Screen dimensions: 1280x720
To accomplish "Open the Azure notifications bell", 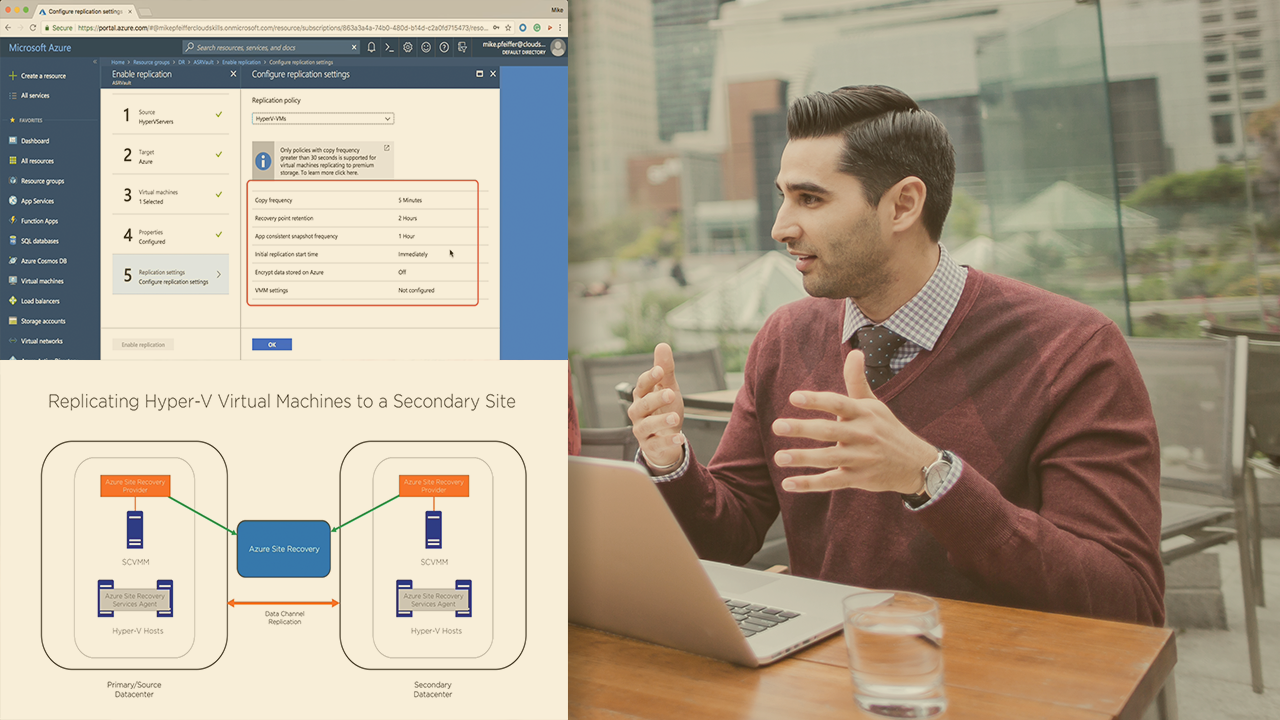I will 371,47.
